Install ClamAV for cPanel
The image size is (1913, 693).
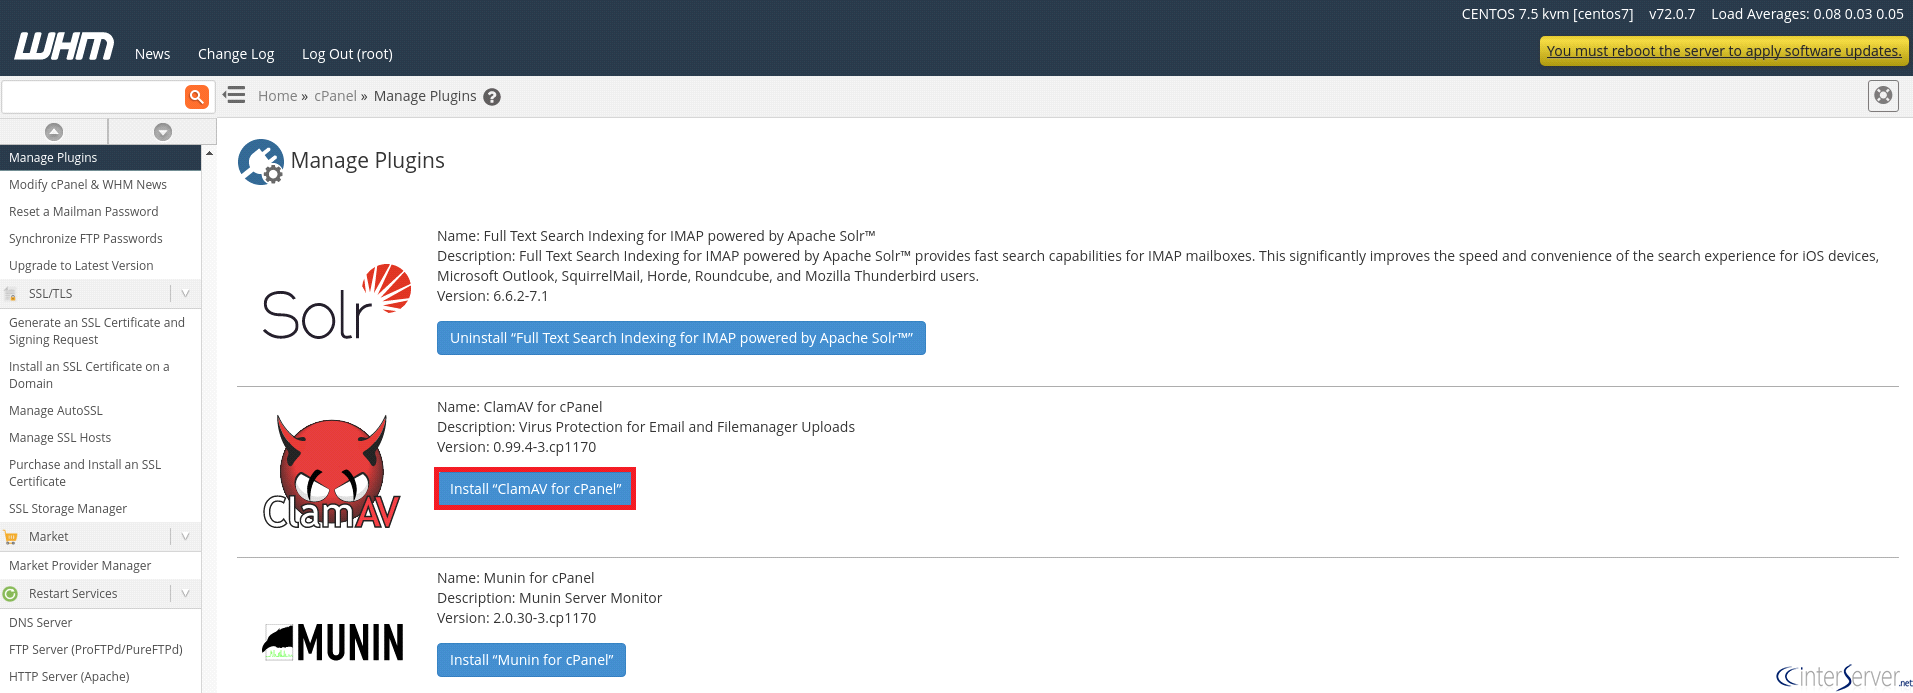click(535, 489)
